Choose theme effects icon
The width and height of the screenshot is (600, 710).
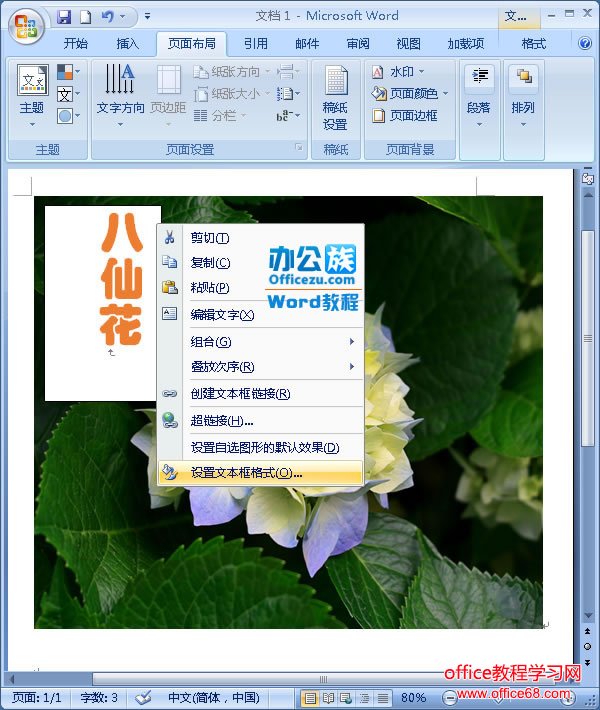[68, 116]
